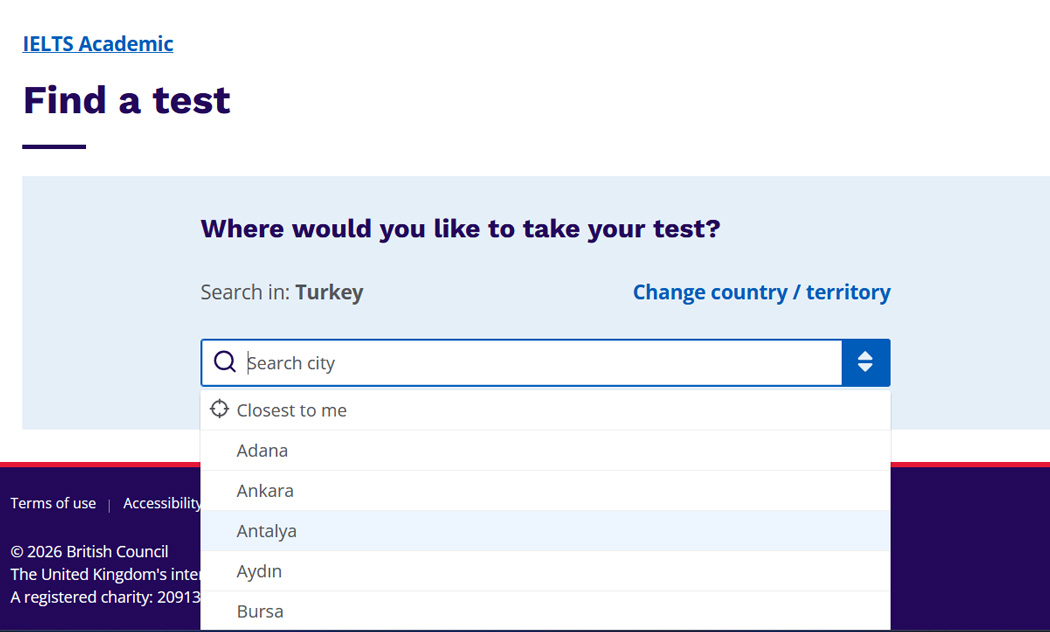Click the registered charity footer text

coord(105,597)
